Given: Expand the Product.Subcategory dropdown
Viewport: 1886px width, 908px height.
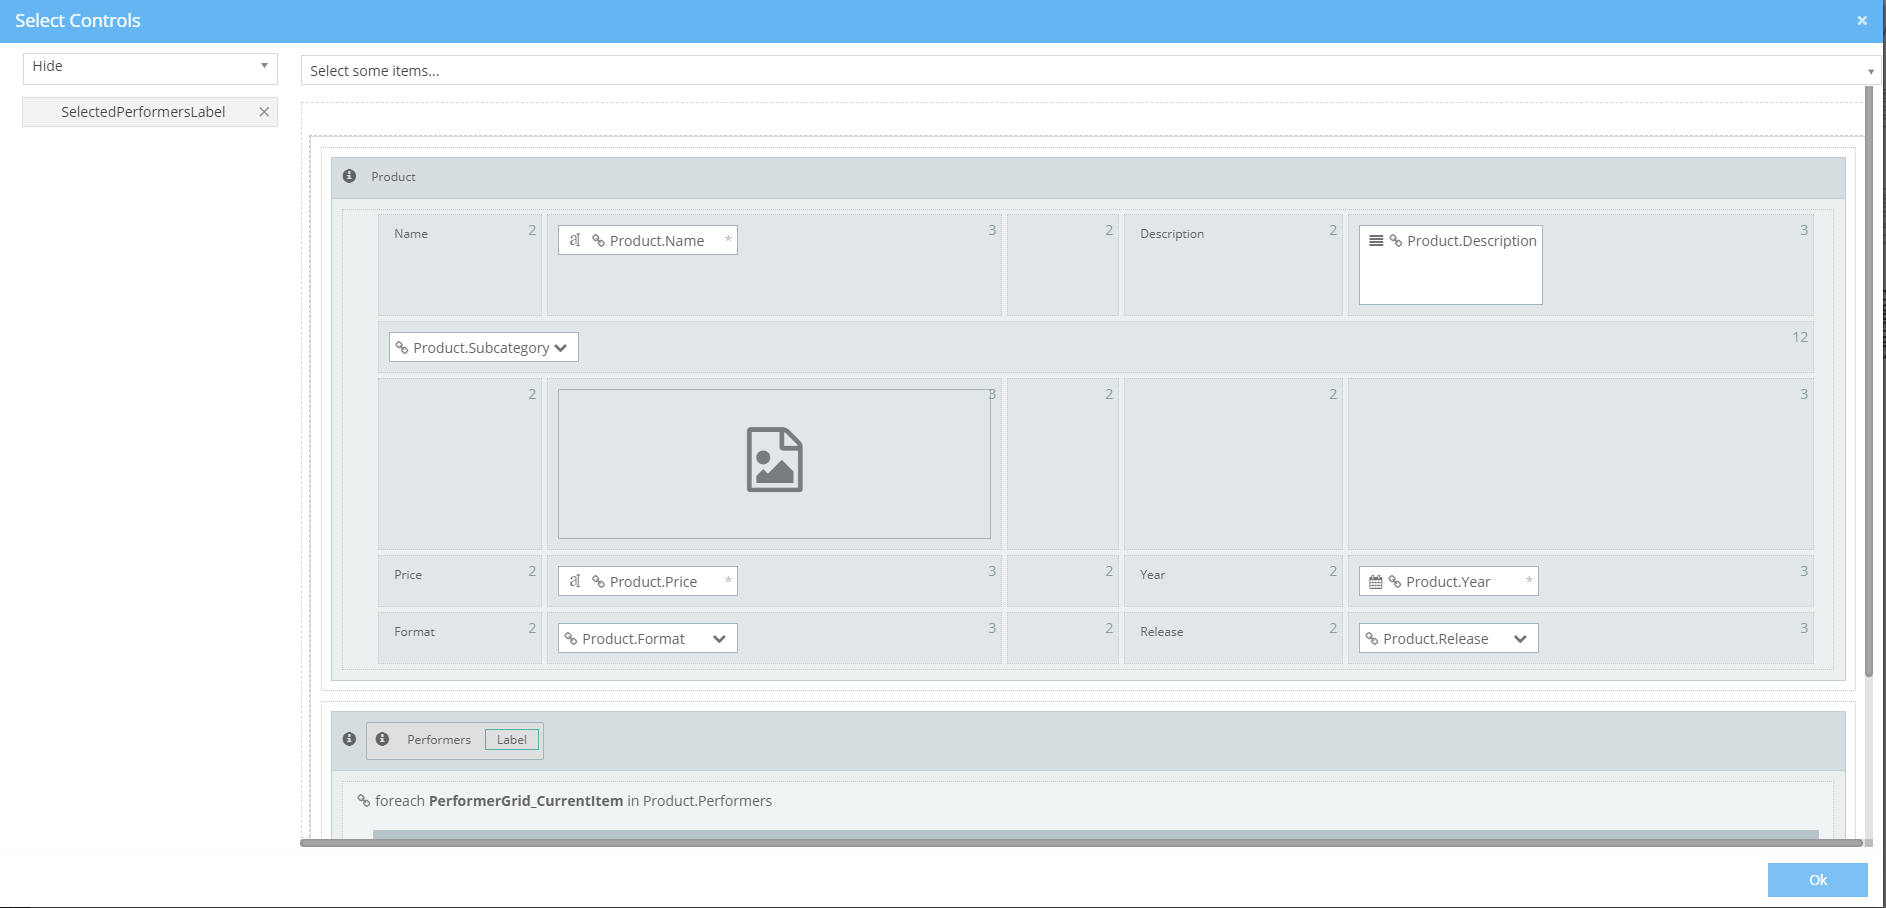Looking at the screenshot, I should [x=560, y=348].
